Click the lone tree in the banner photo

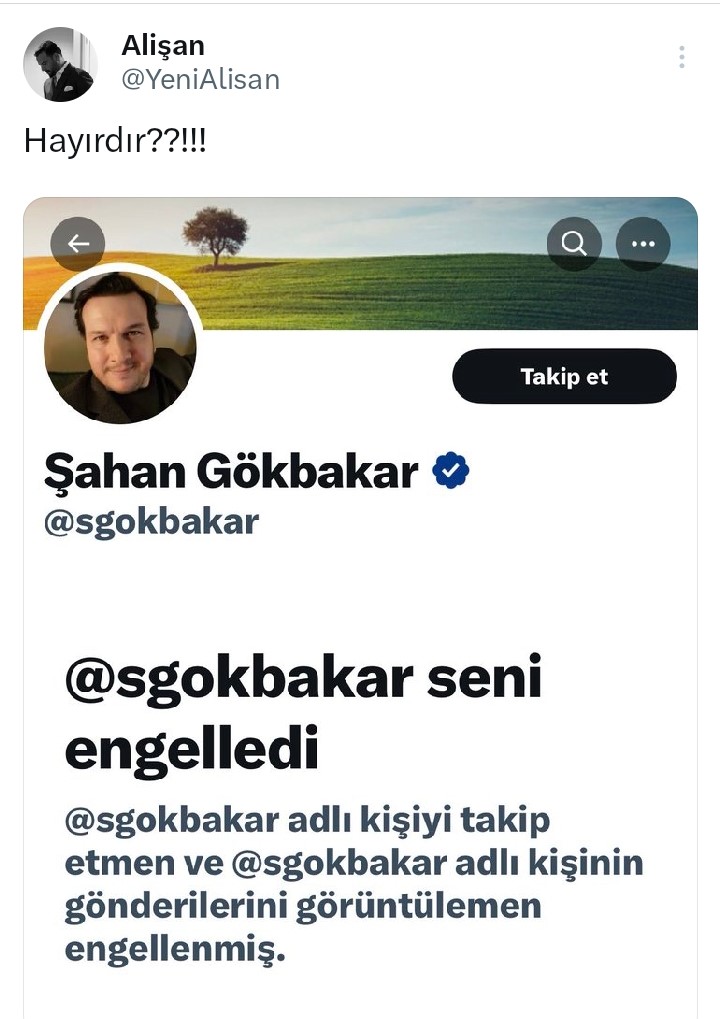click(x=215, y=232)
